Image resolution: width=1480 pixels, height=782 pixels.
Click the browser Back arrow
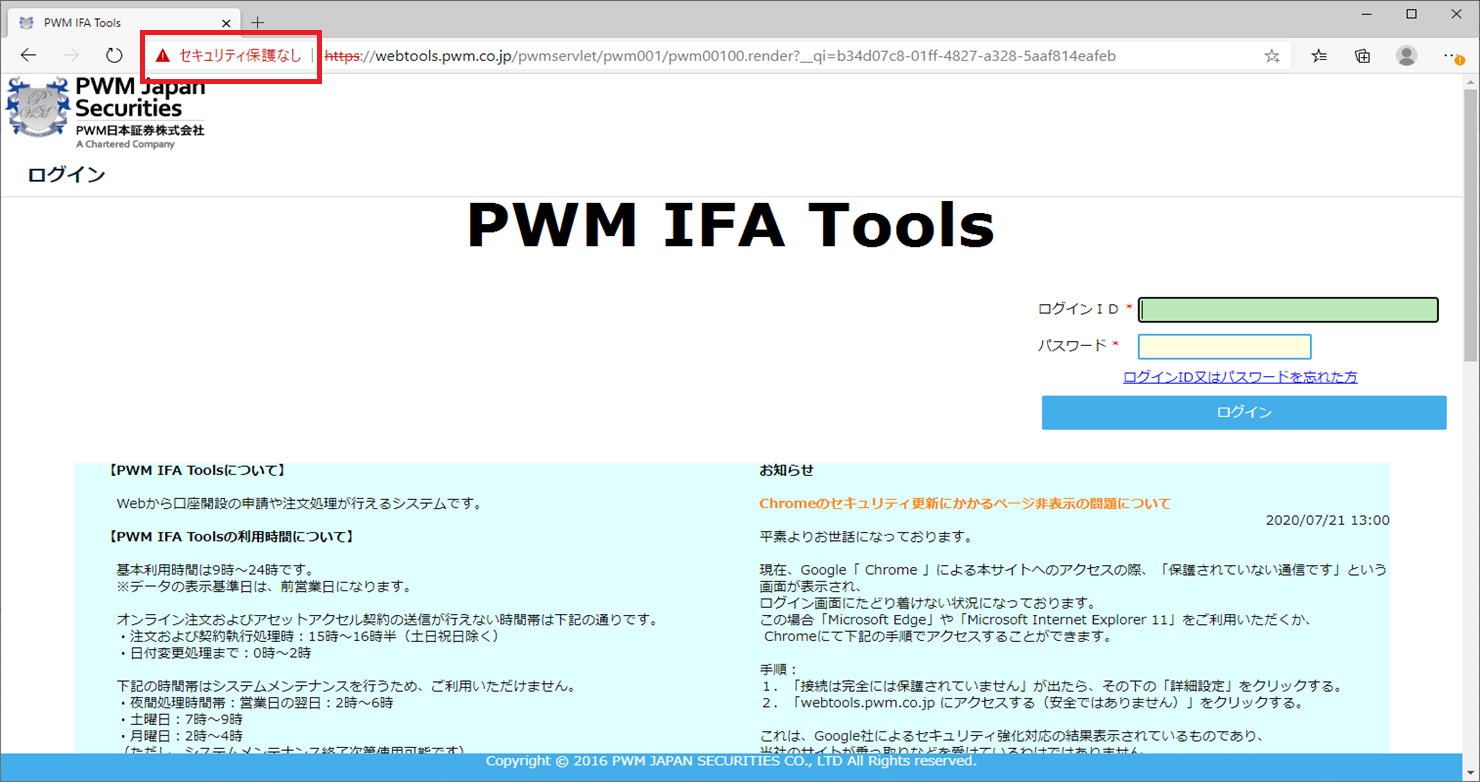coord(28,56)
